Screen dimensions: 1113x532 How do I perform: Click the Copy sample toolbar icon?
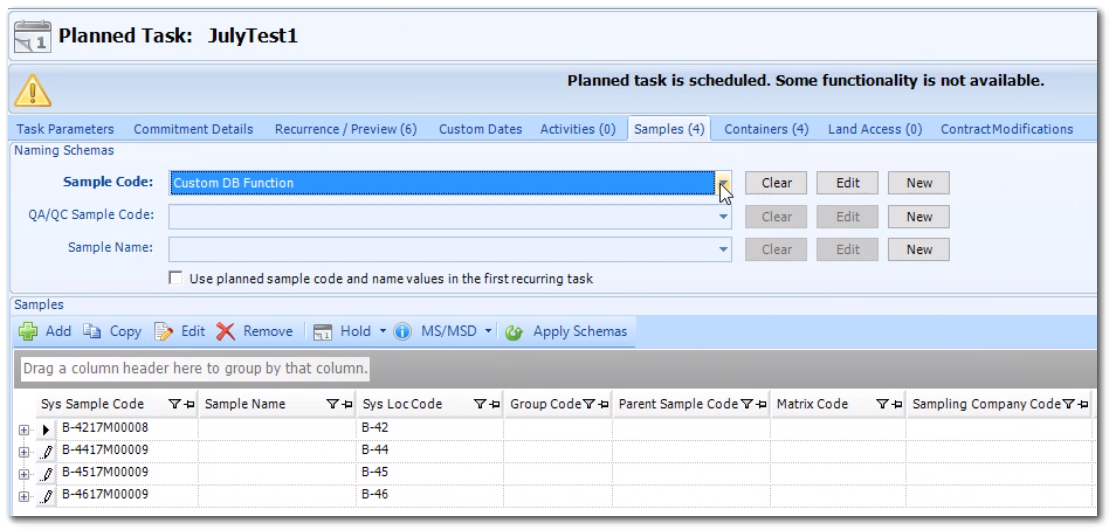coord(92,332)
